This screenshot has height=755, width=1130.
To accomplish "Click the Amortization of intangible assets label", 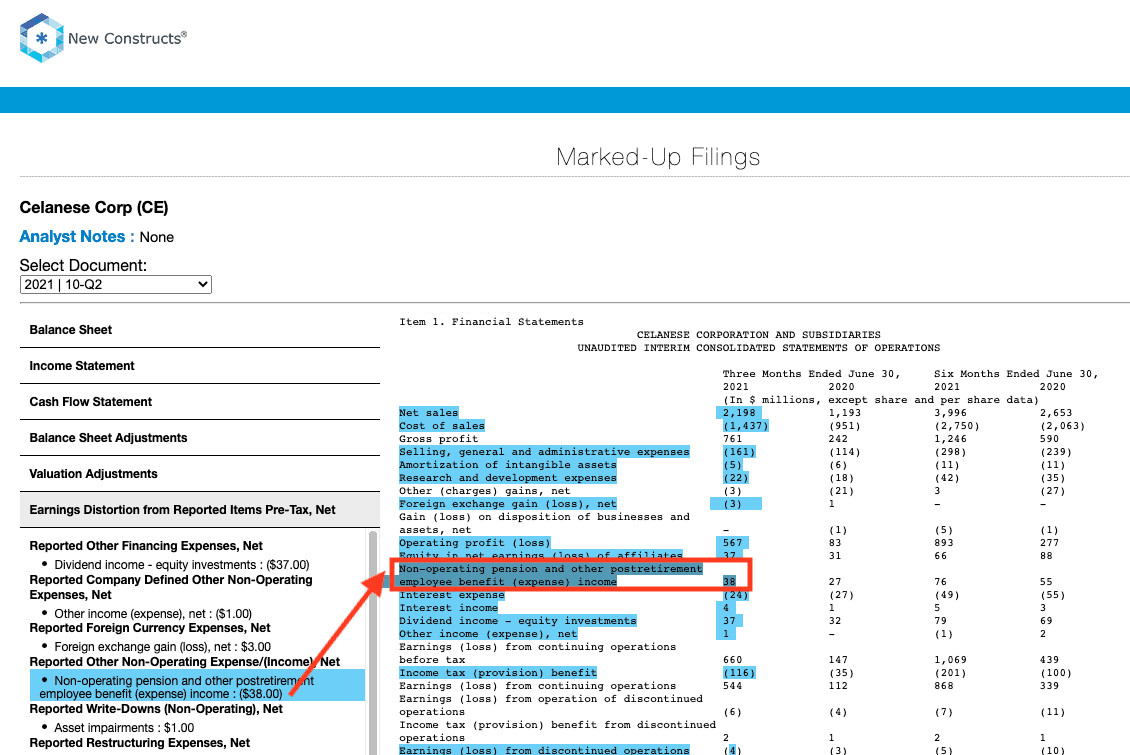I will [507, 465].
